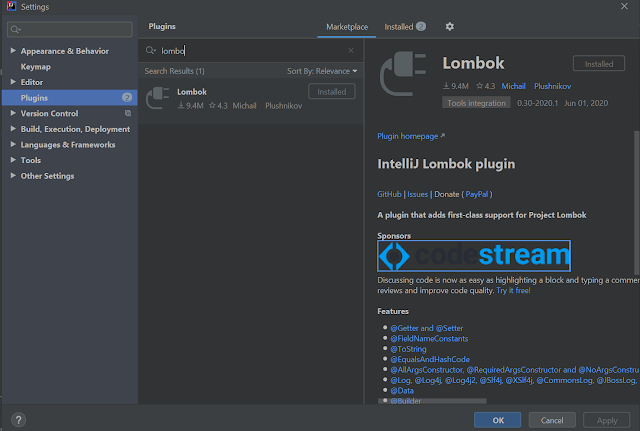Click the Cancel button
Screen dimensions: 640x431
point(552,420)
